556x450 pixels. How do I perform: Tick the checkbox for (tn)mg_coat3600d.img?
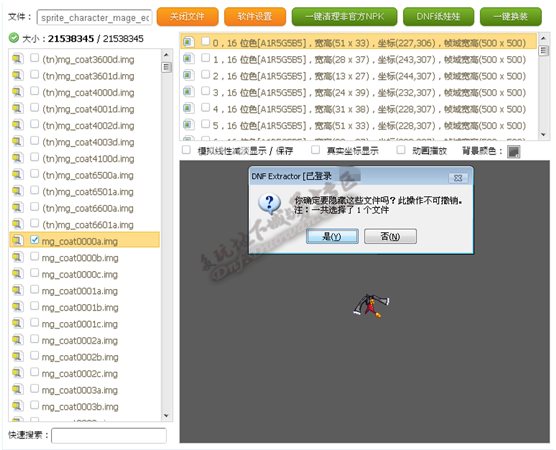[x=34, y=57]
